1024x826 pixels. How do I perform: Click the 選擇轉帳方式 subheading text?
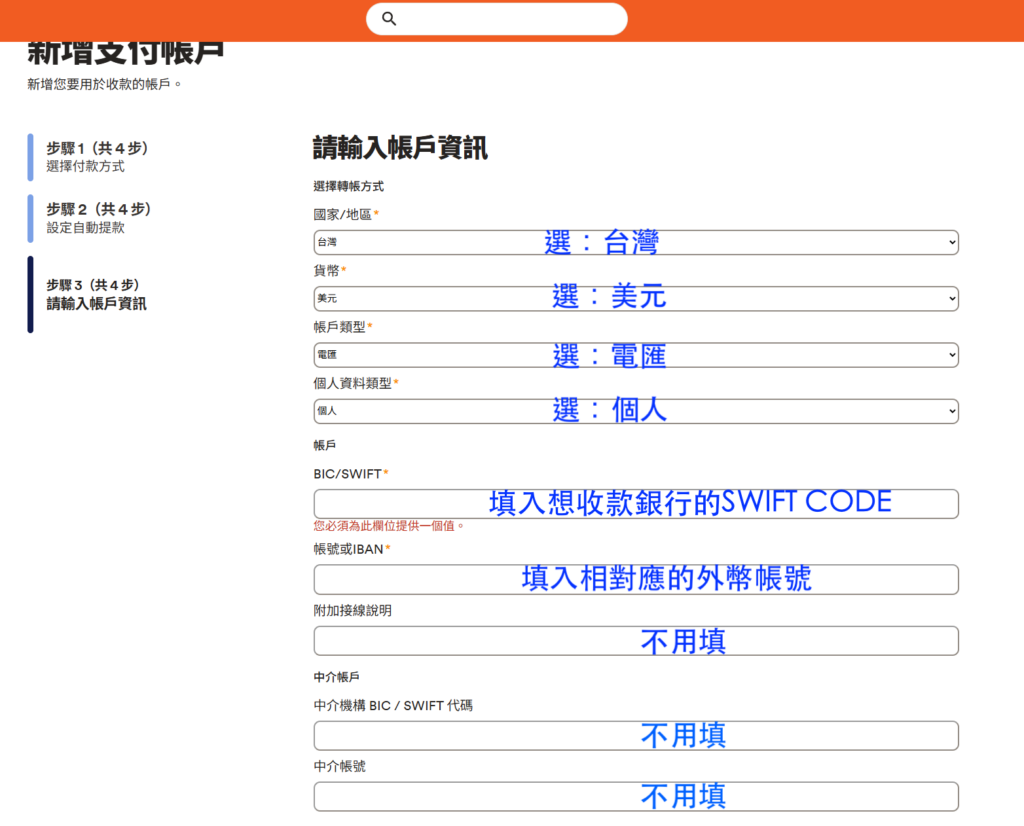348,186
